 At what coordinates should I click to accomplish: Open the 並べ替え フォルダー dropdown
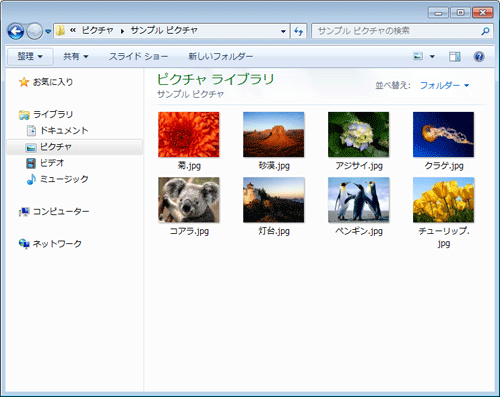(x=444, y=86)
